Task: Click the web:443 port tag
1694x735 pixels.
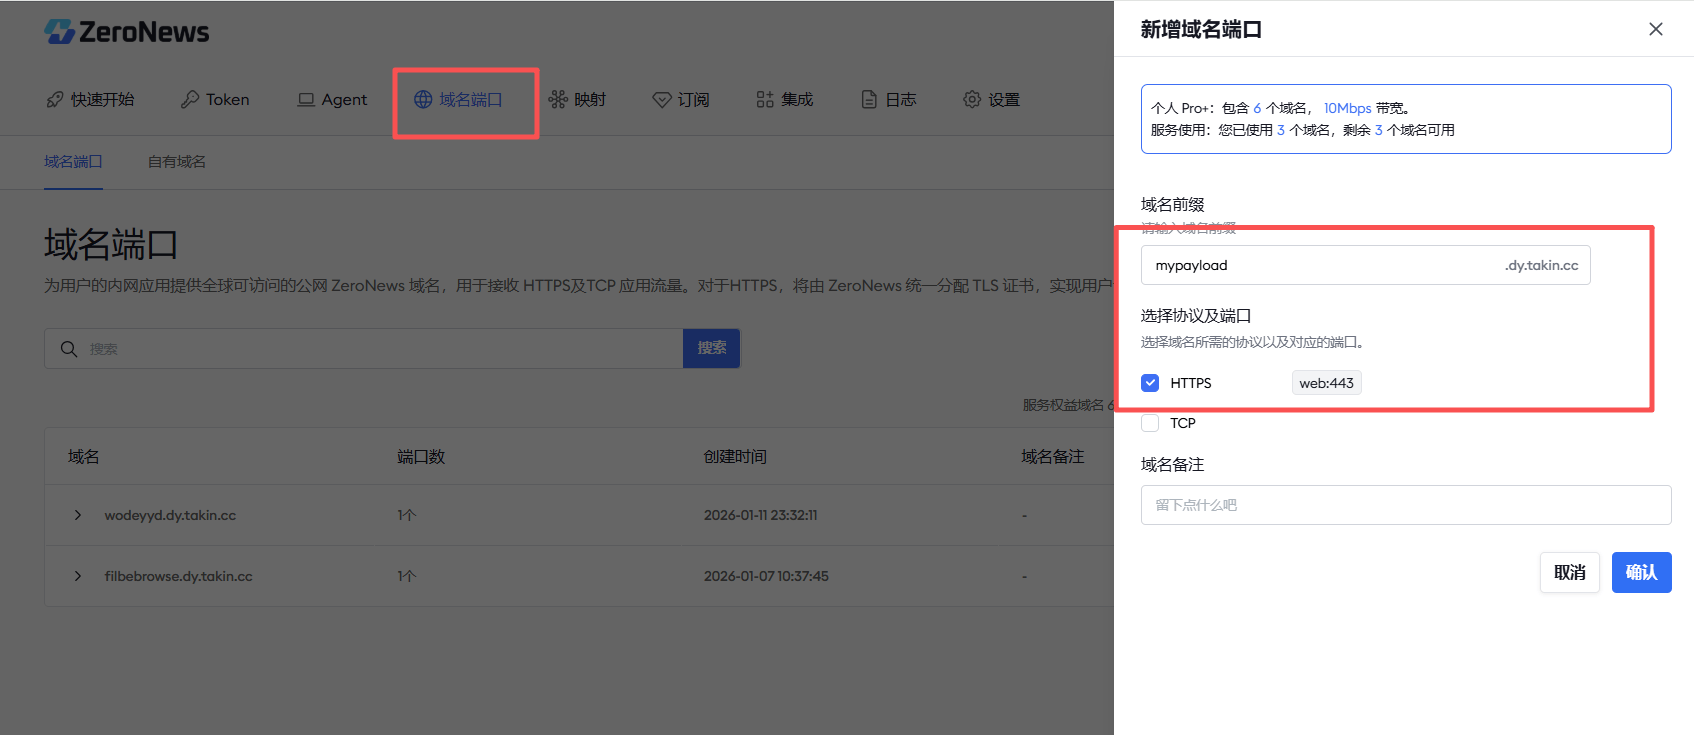Action: point(1326,383)
